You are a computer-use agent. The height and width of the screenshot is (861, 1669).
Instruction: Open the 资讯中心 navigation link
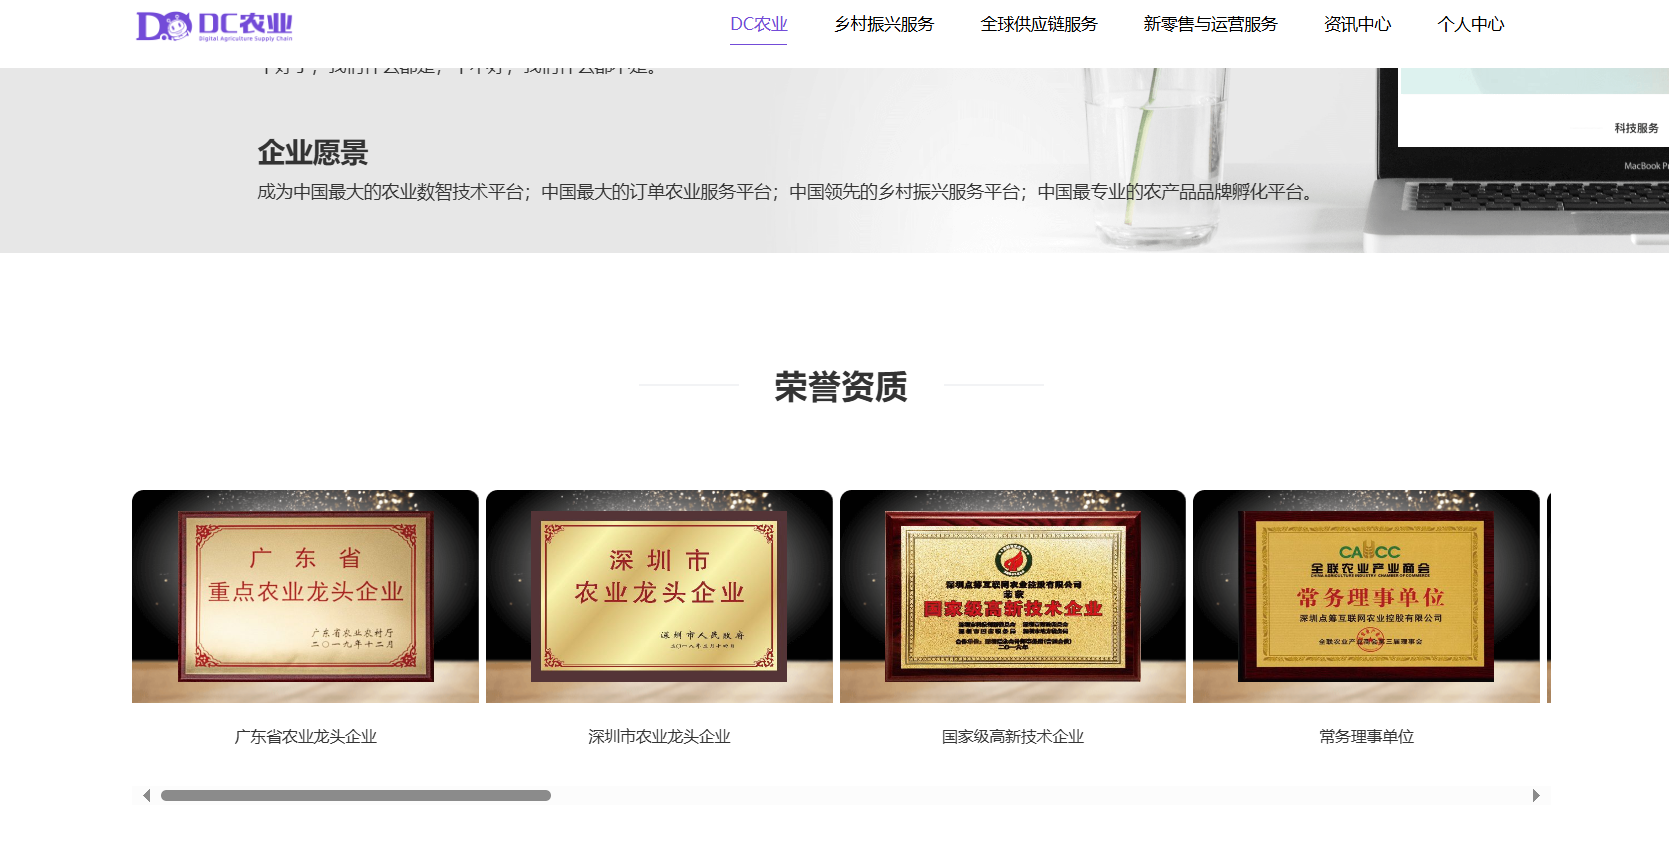click(1357, 24)
